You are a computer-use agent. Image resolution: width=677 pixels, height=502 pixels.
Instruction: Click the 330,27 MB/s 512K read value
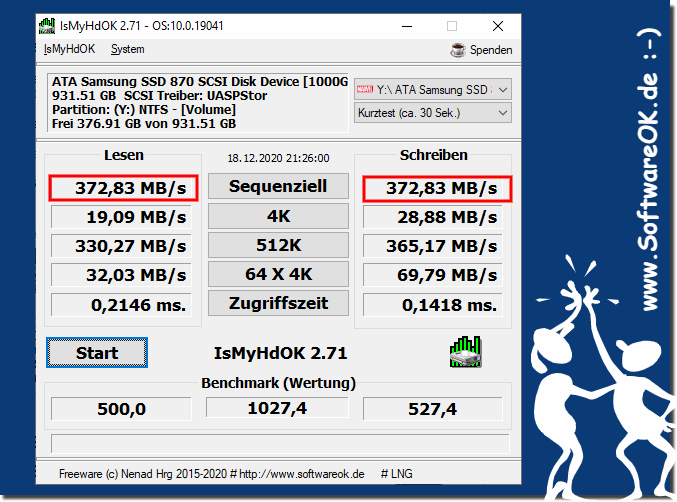tap(121, 246)
